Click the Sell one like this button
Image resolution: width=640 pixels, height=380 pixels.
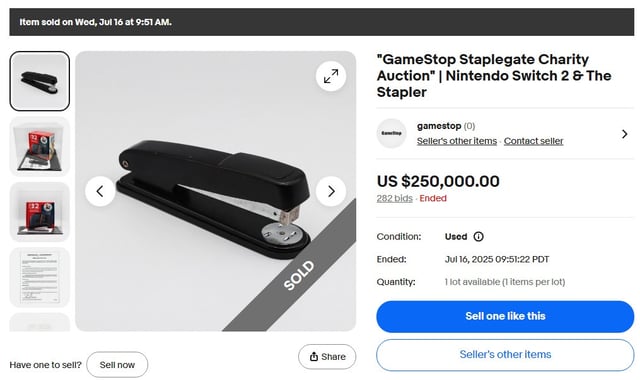(x=505, y=316)
